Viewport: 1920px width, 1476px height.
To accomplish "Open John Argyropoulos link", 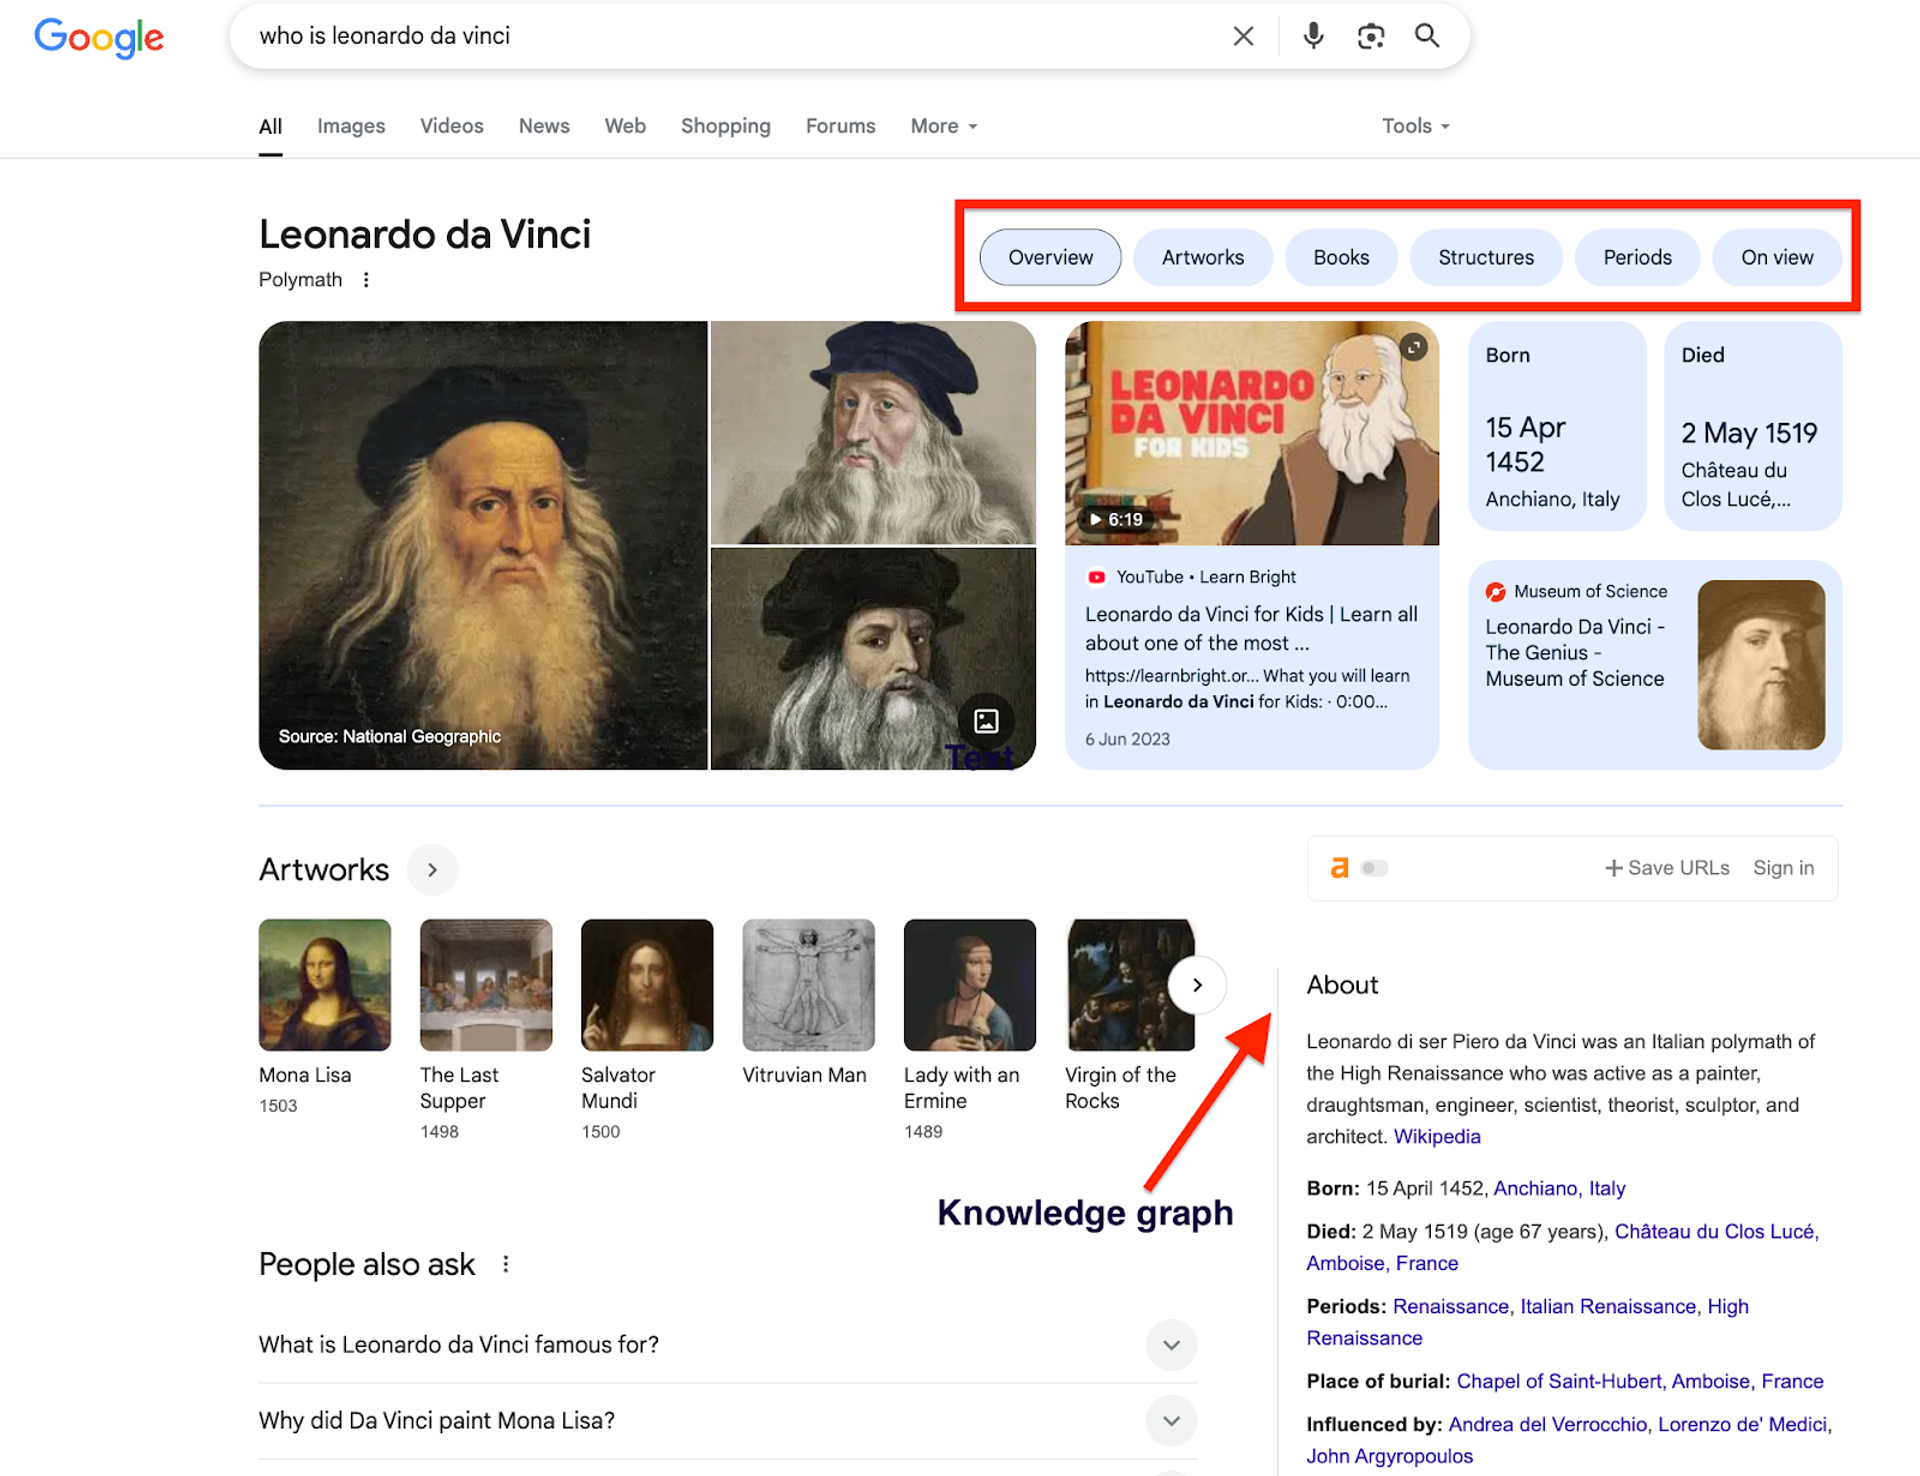I will [1389, 1456].
